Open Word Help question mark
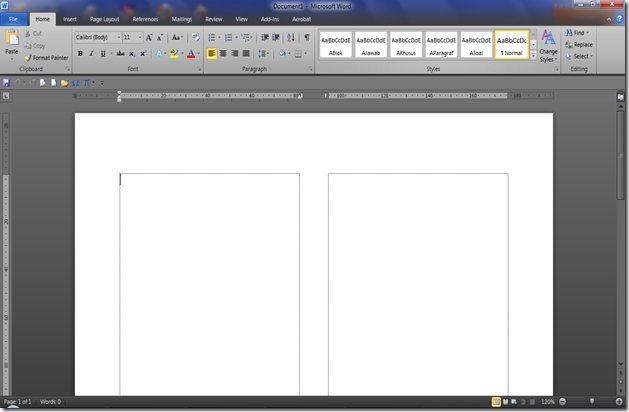 point(619,19)
